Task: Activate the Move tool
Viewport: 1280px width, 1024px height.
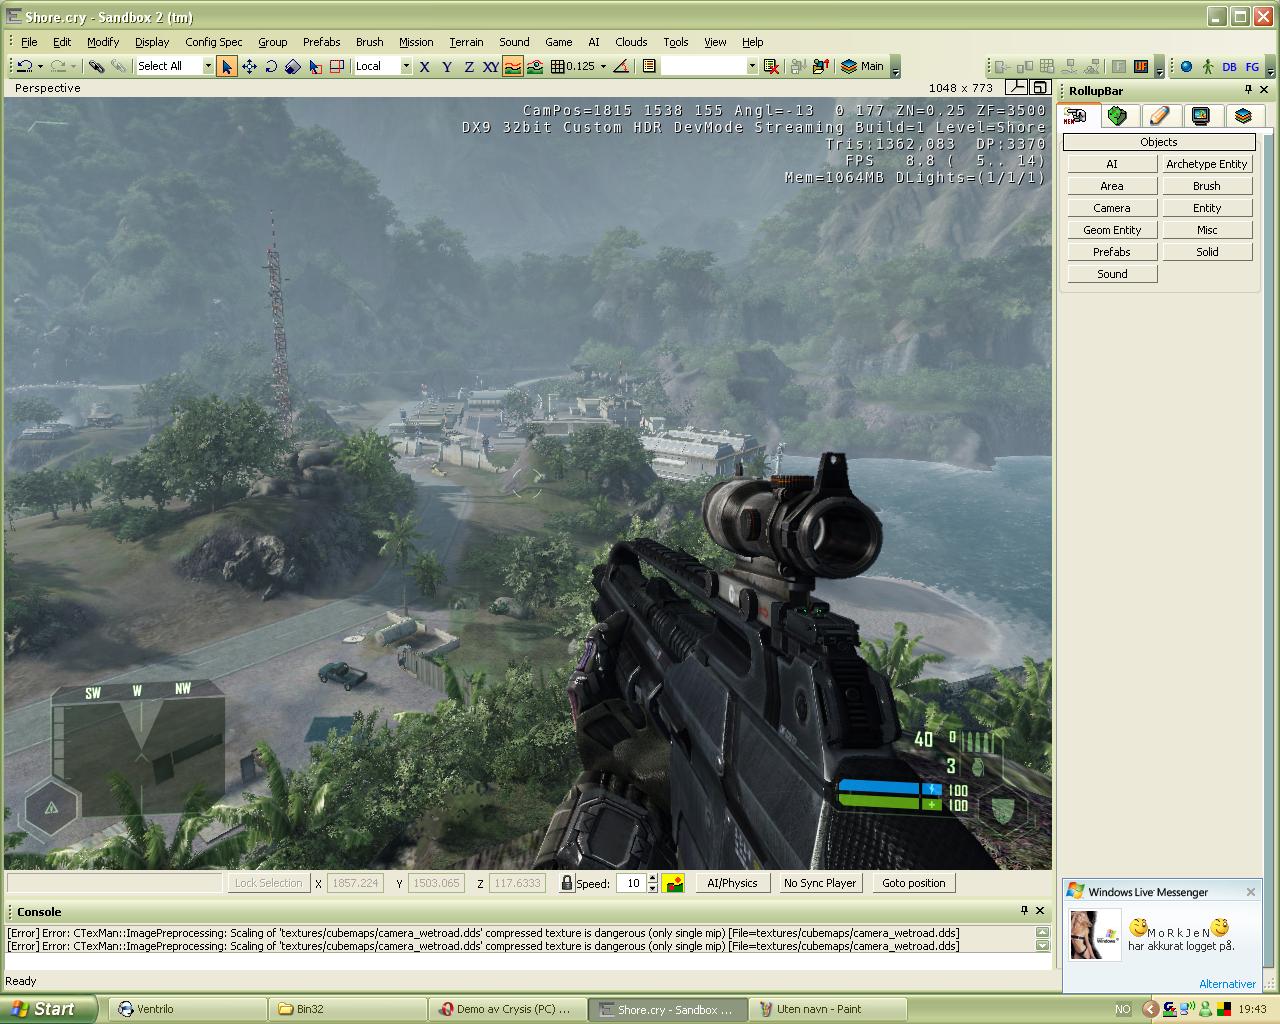Action: pos(249,66)
